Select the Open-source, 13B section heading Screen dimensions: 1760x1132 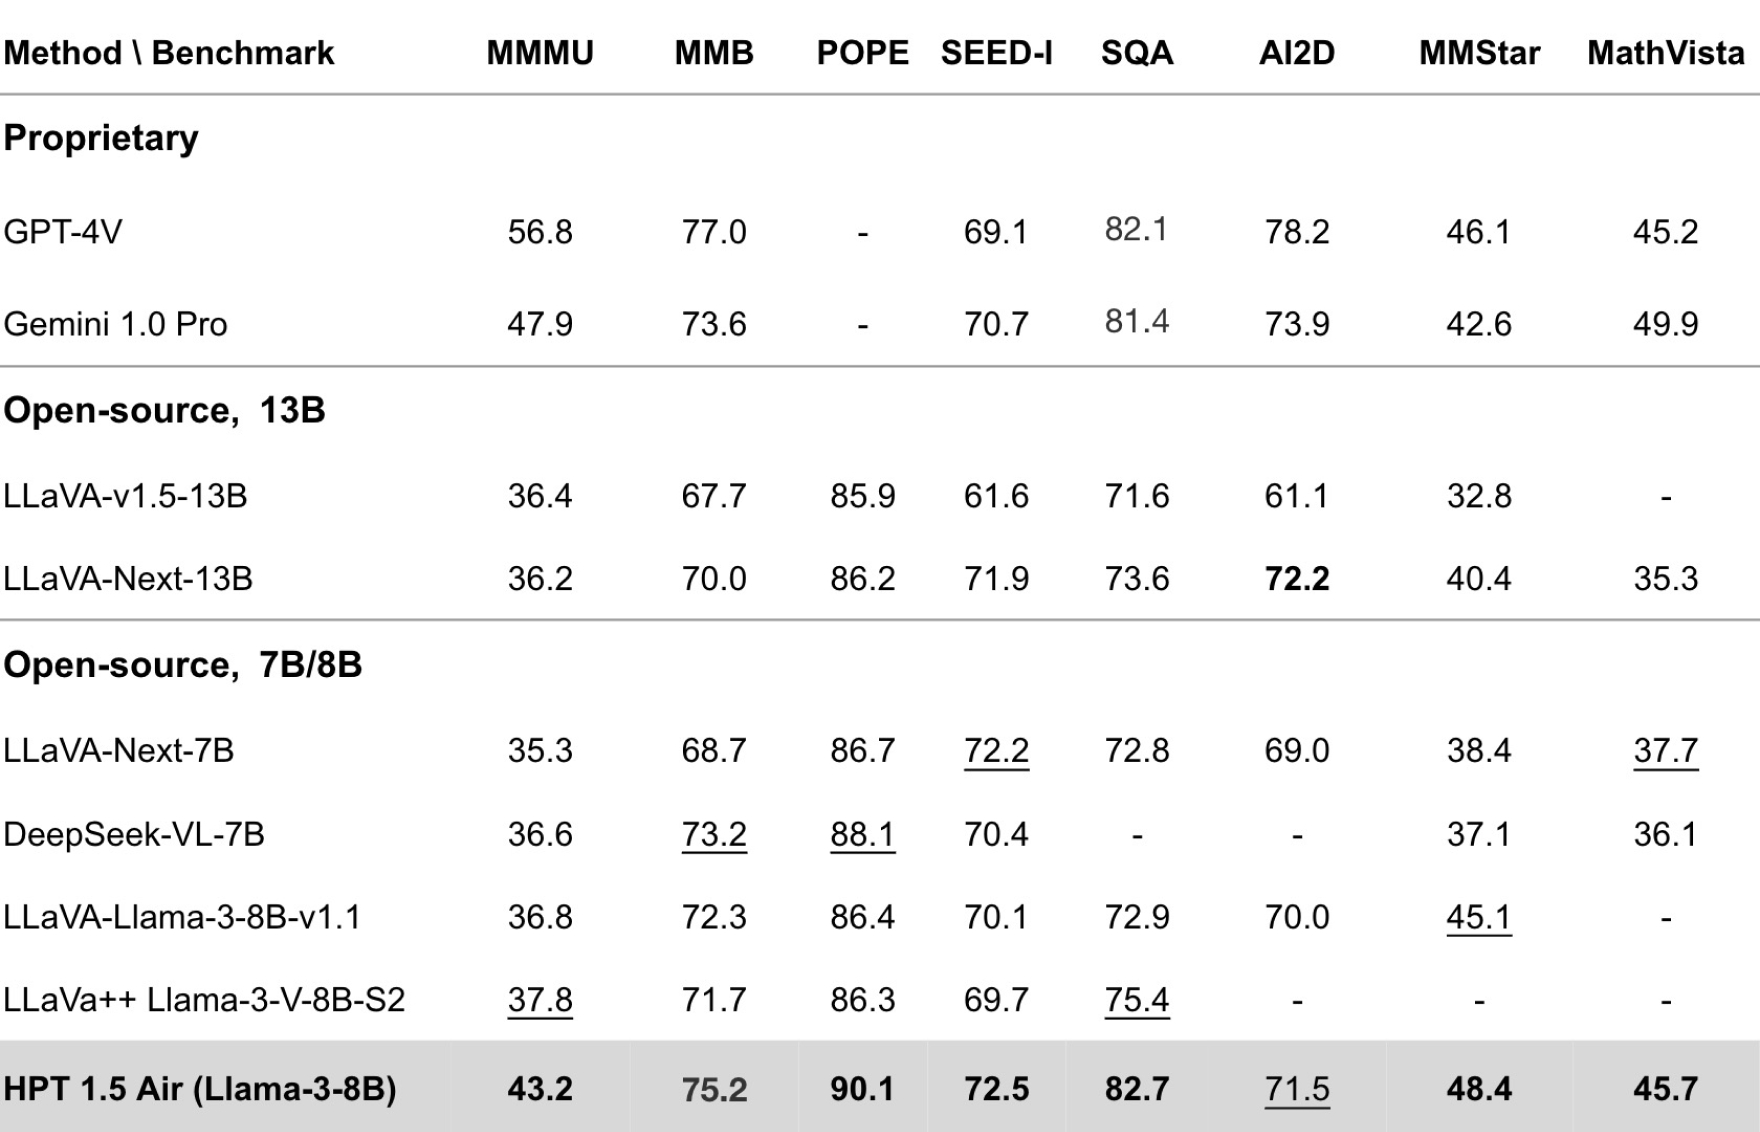(x=164, y=410)
